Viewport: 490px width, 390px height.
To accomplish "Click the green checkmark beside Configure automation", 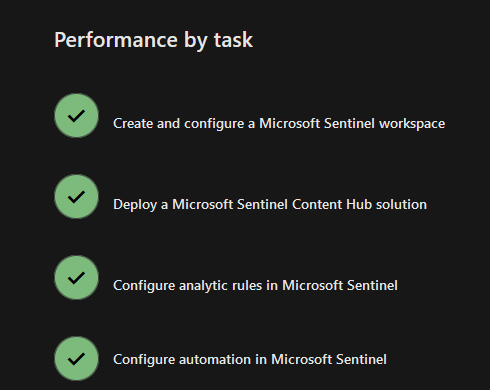I will pos(76,359).
